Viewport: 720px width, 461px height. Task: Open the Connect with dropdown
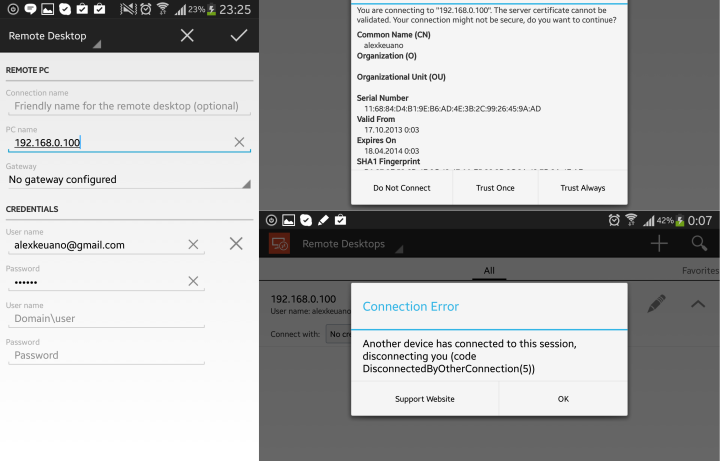pos(338,334)
